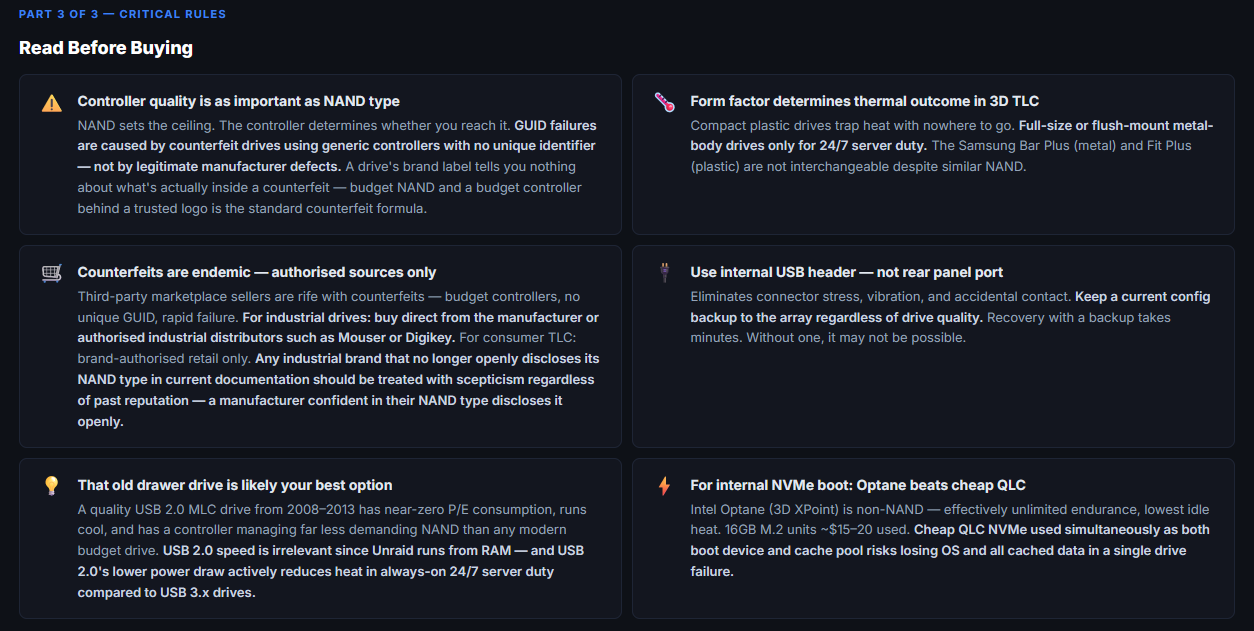Click the lightning bolt icon
Viewport: 1254px width, 631px height.
(x=664, y=486)
